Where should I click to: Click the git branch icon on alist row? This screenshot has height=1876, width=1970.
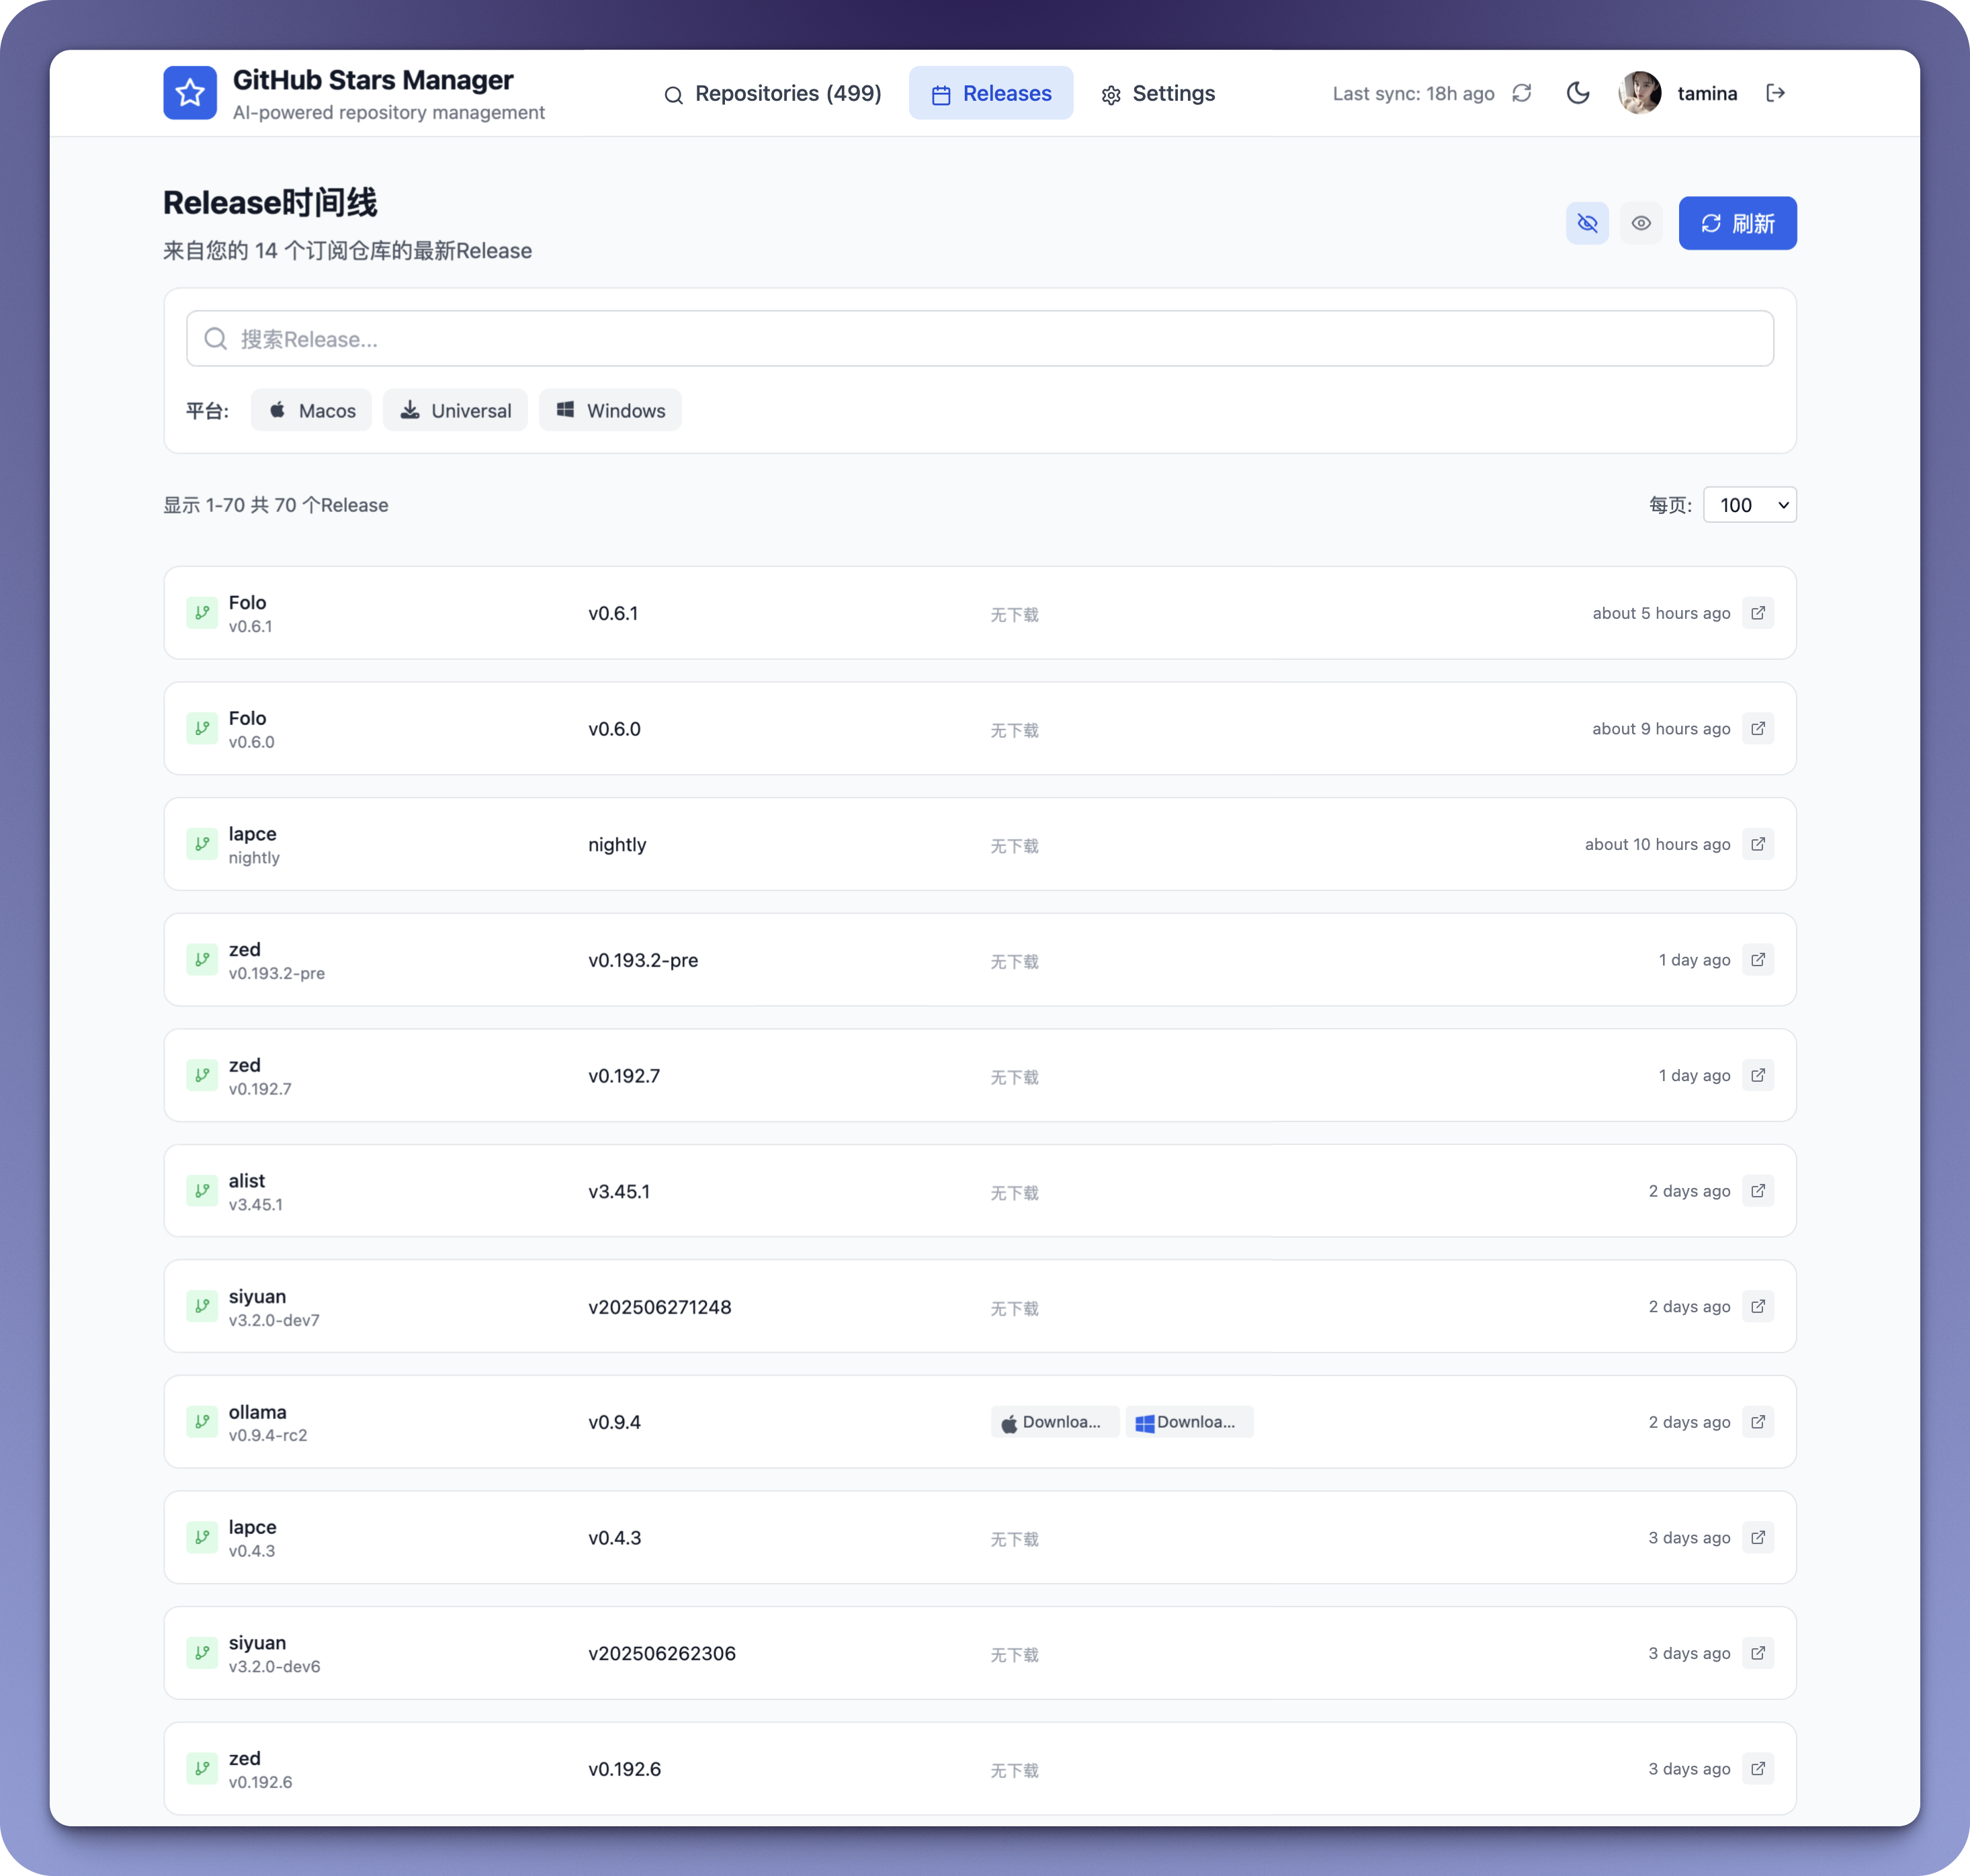(x=202, y=1191)
